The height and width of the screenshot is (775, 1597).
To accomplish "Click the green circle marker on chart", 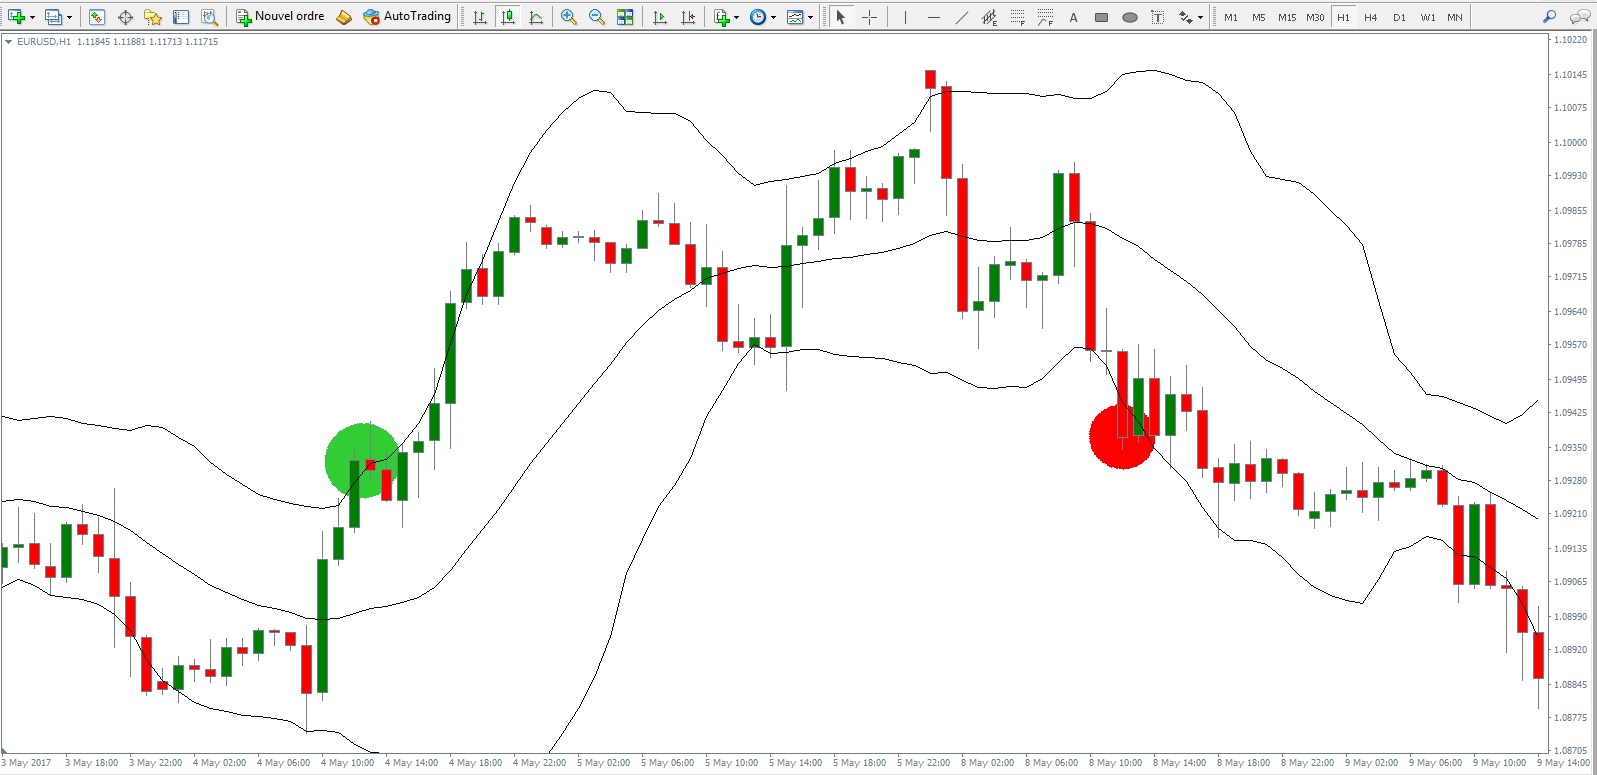I will (x=361, y=460).
